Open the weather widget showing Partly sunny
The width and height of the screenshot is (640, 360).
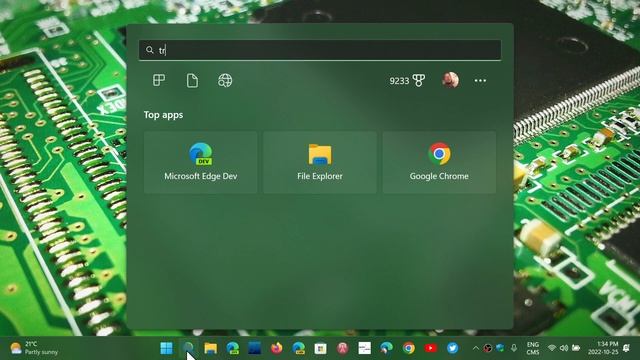[x=34, y=348]
